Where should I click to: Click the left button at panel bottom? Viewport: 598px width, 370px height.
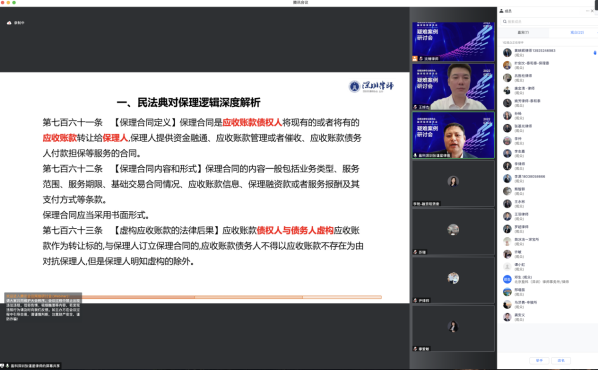[x=539, y=360]
